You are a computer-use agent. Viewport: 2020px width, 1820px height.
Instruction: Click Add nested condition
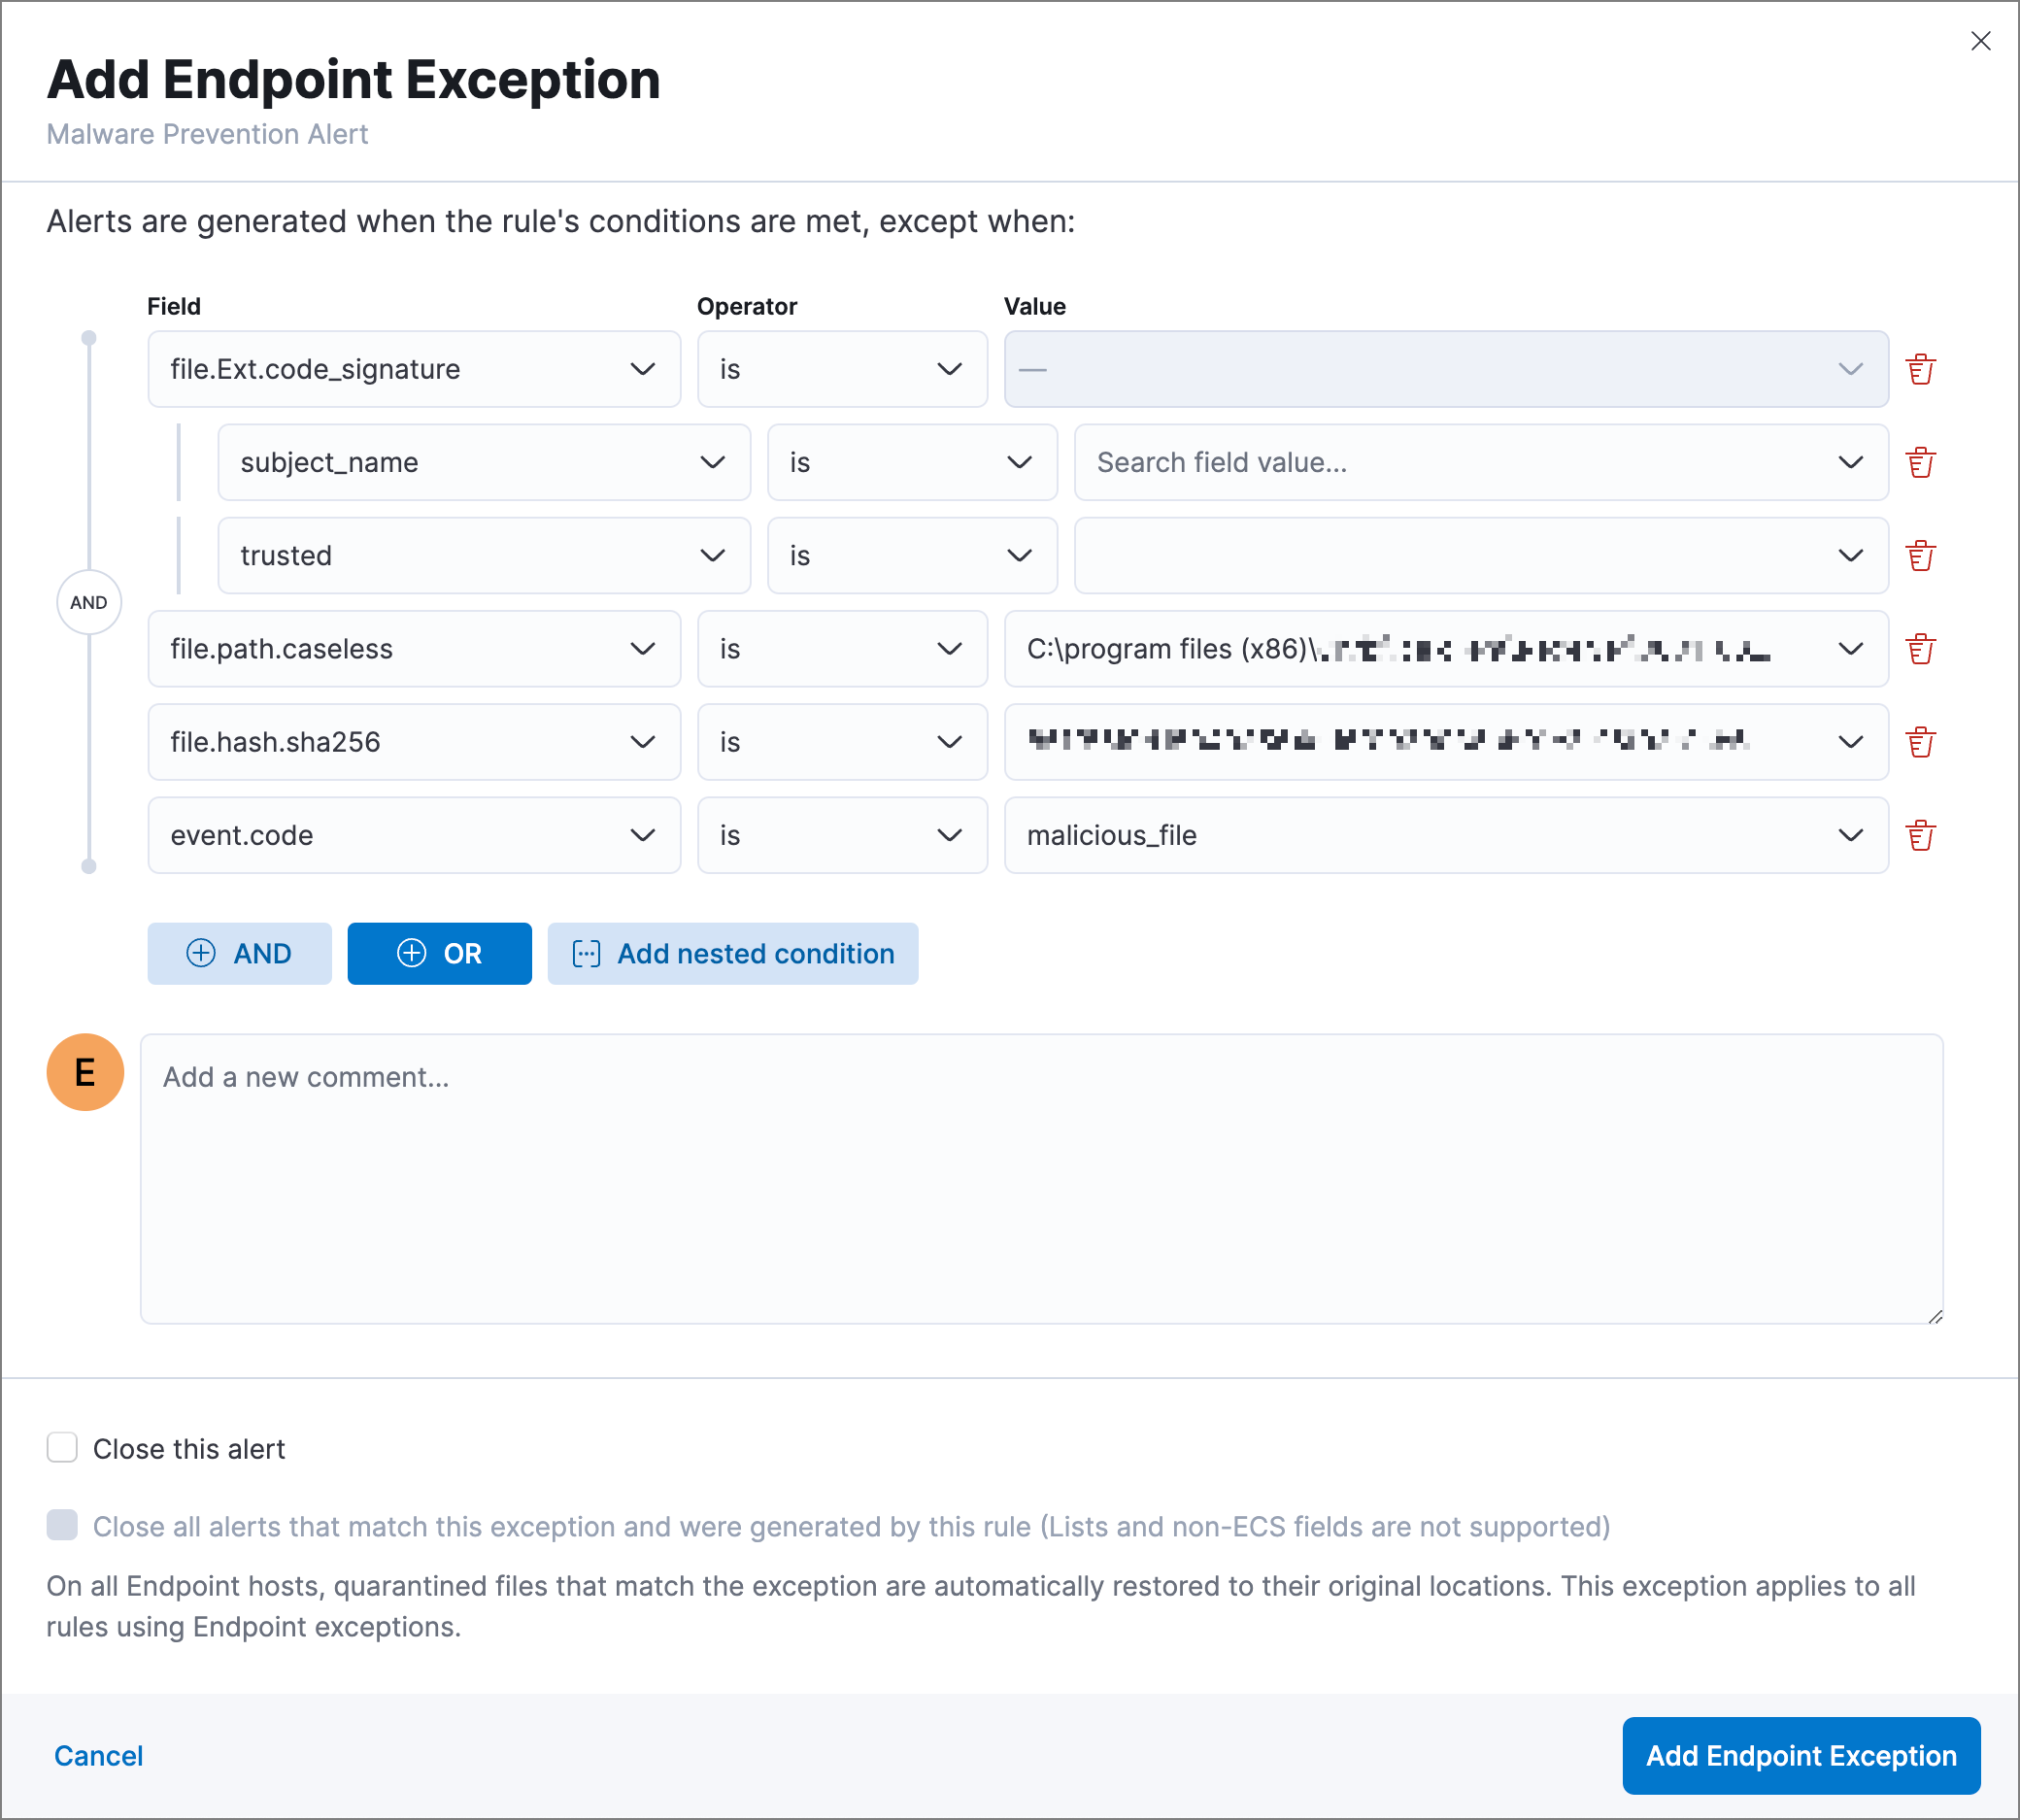(x=733, y=953)
